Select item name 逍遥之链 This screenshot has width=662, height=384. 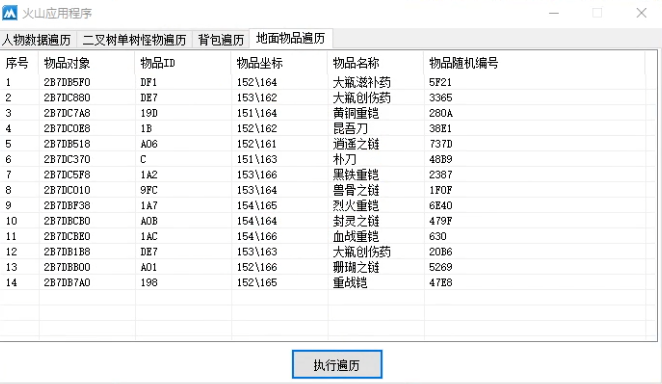tap(356, 144)
